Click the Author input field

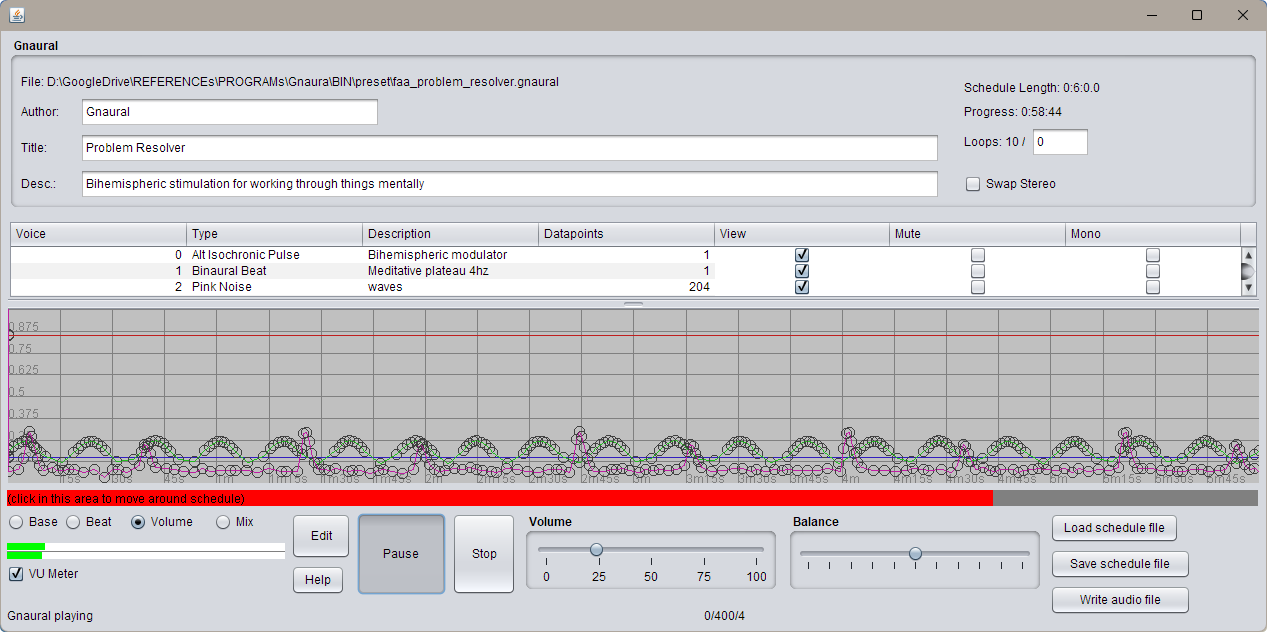click(x=230, y=112)
